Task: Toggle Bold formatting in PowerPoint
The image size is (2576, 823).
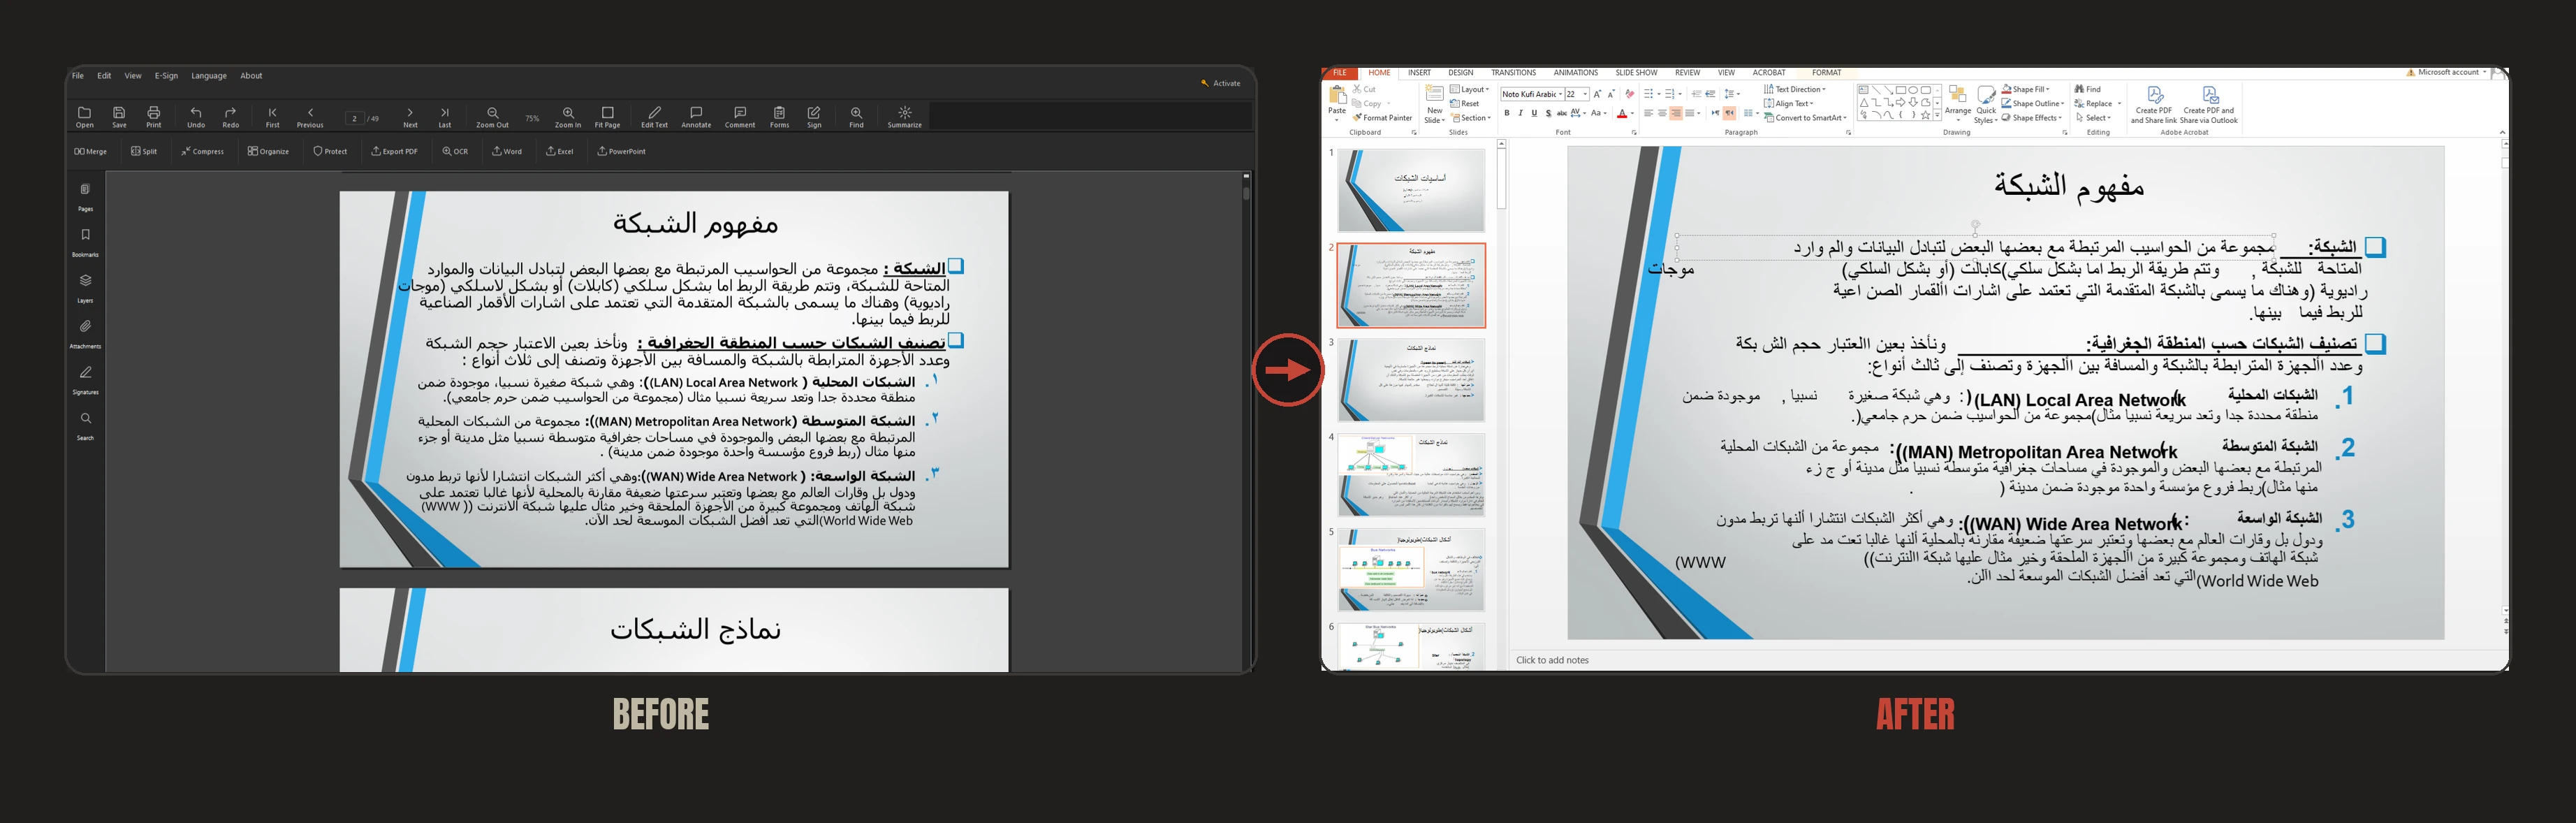Action: click(1507, 113)
